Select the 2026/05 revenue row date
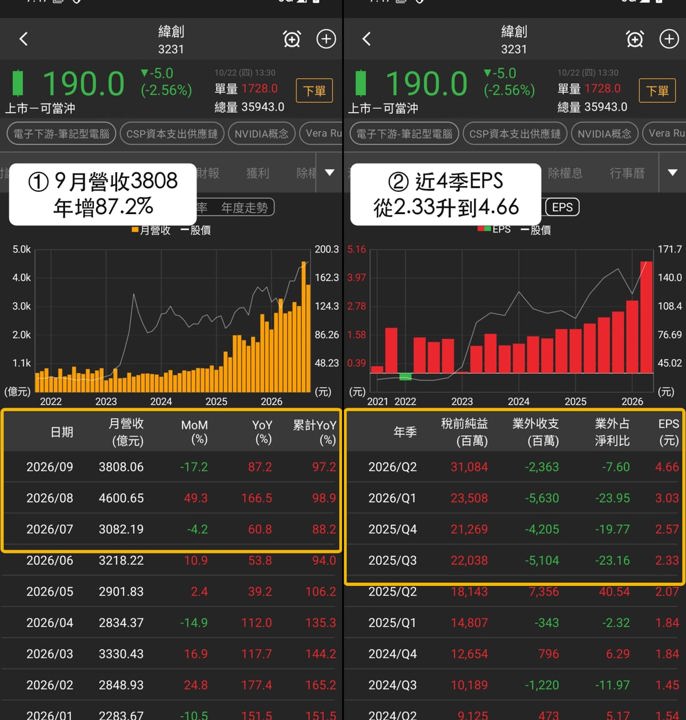 point(50,592)
